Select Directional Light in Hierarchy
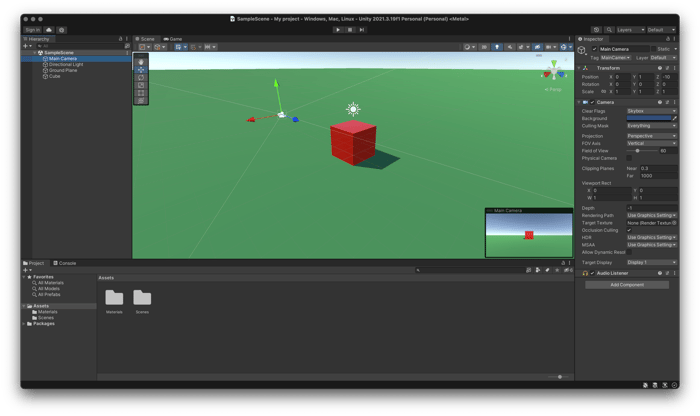 click(x=65, y=64)
